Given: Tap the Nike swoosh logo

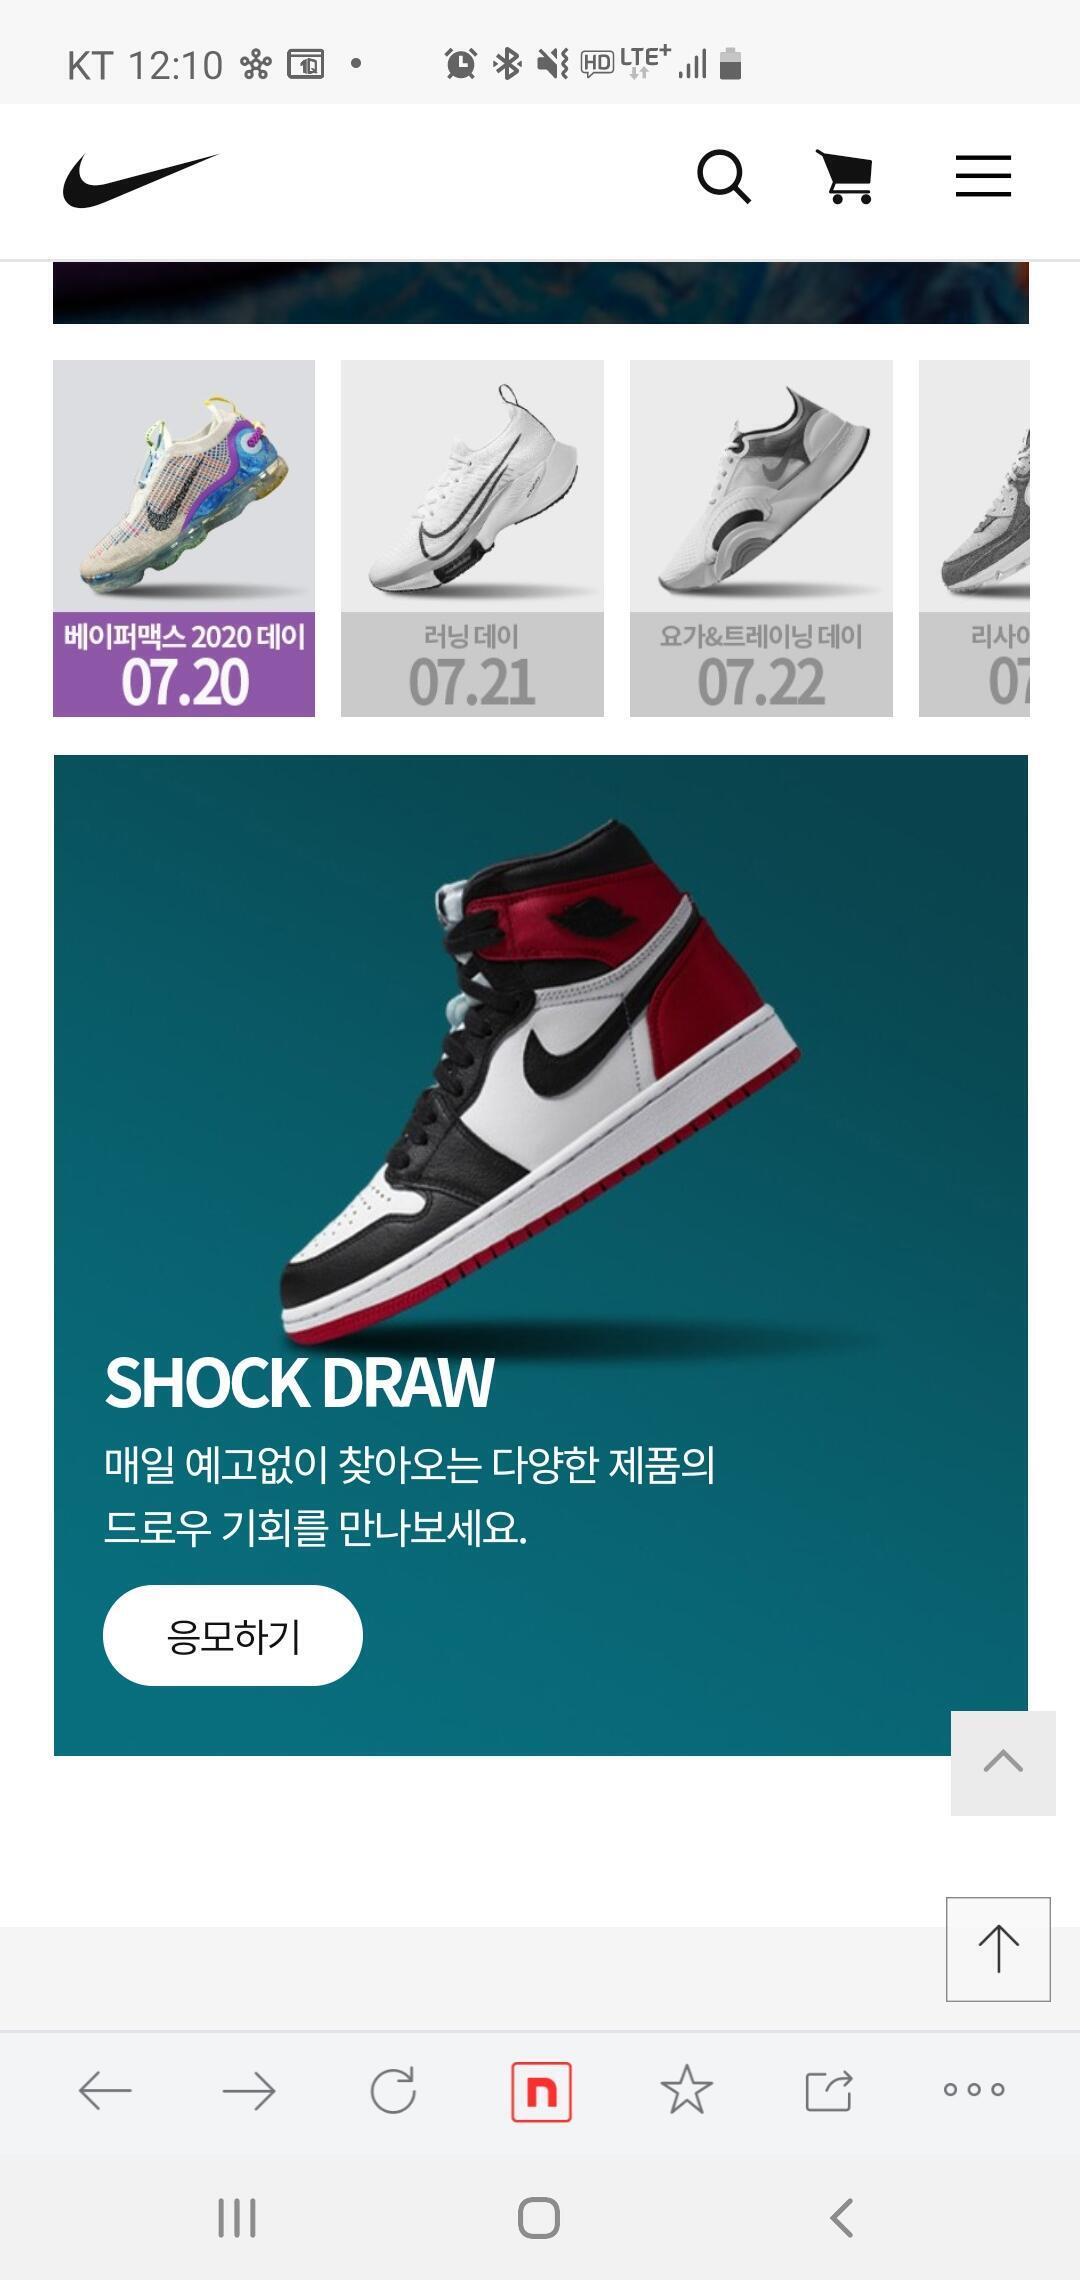Looking at the screenshot, I should click(x=141, y=179).
